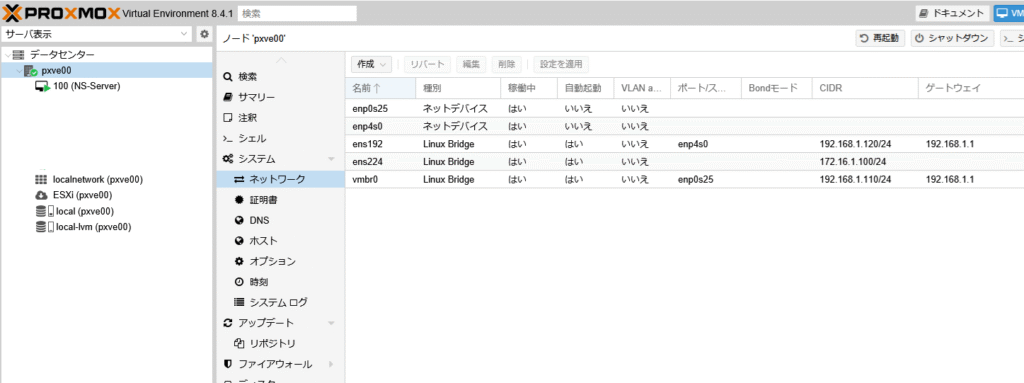The image size is (1024, 383).
Task: Click the globe icon beside DNS
Action: 239,220
